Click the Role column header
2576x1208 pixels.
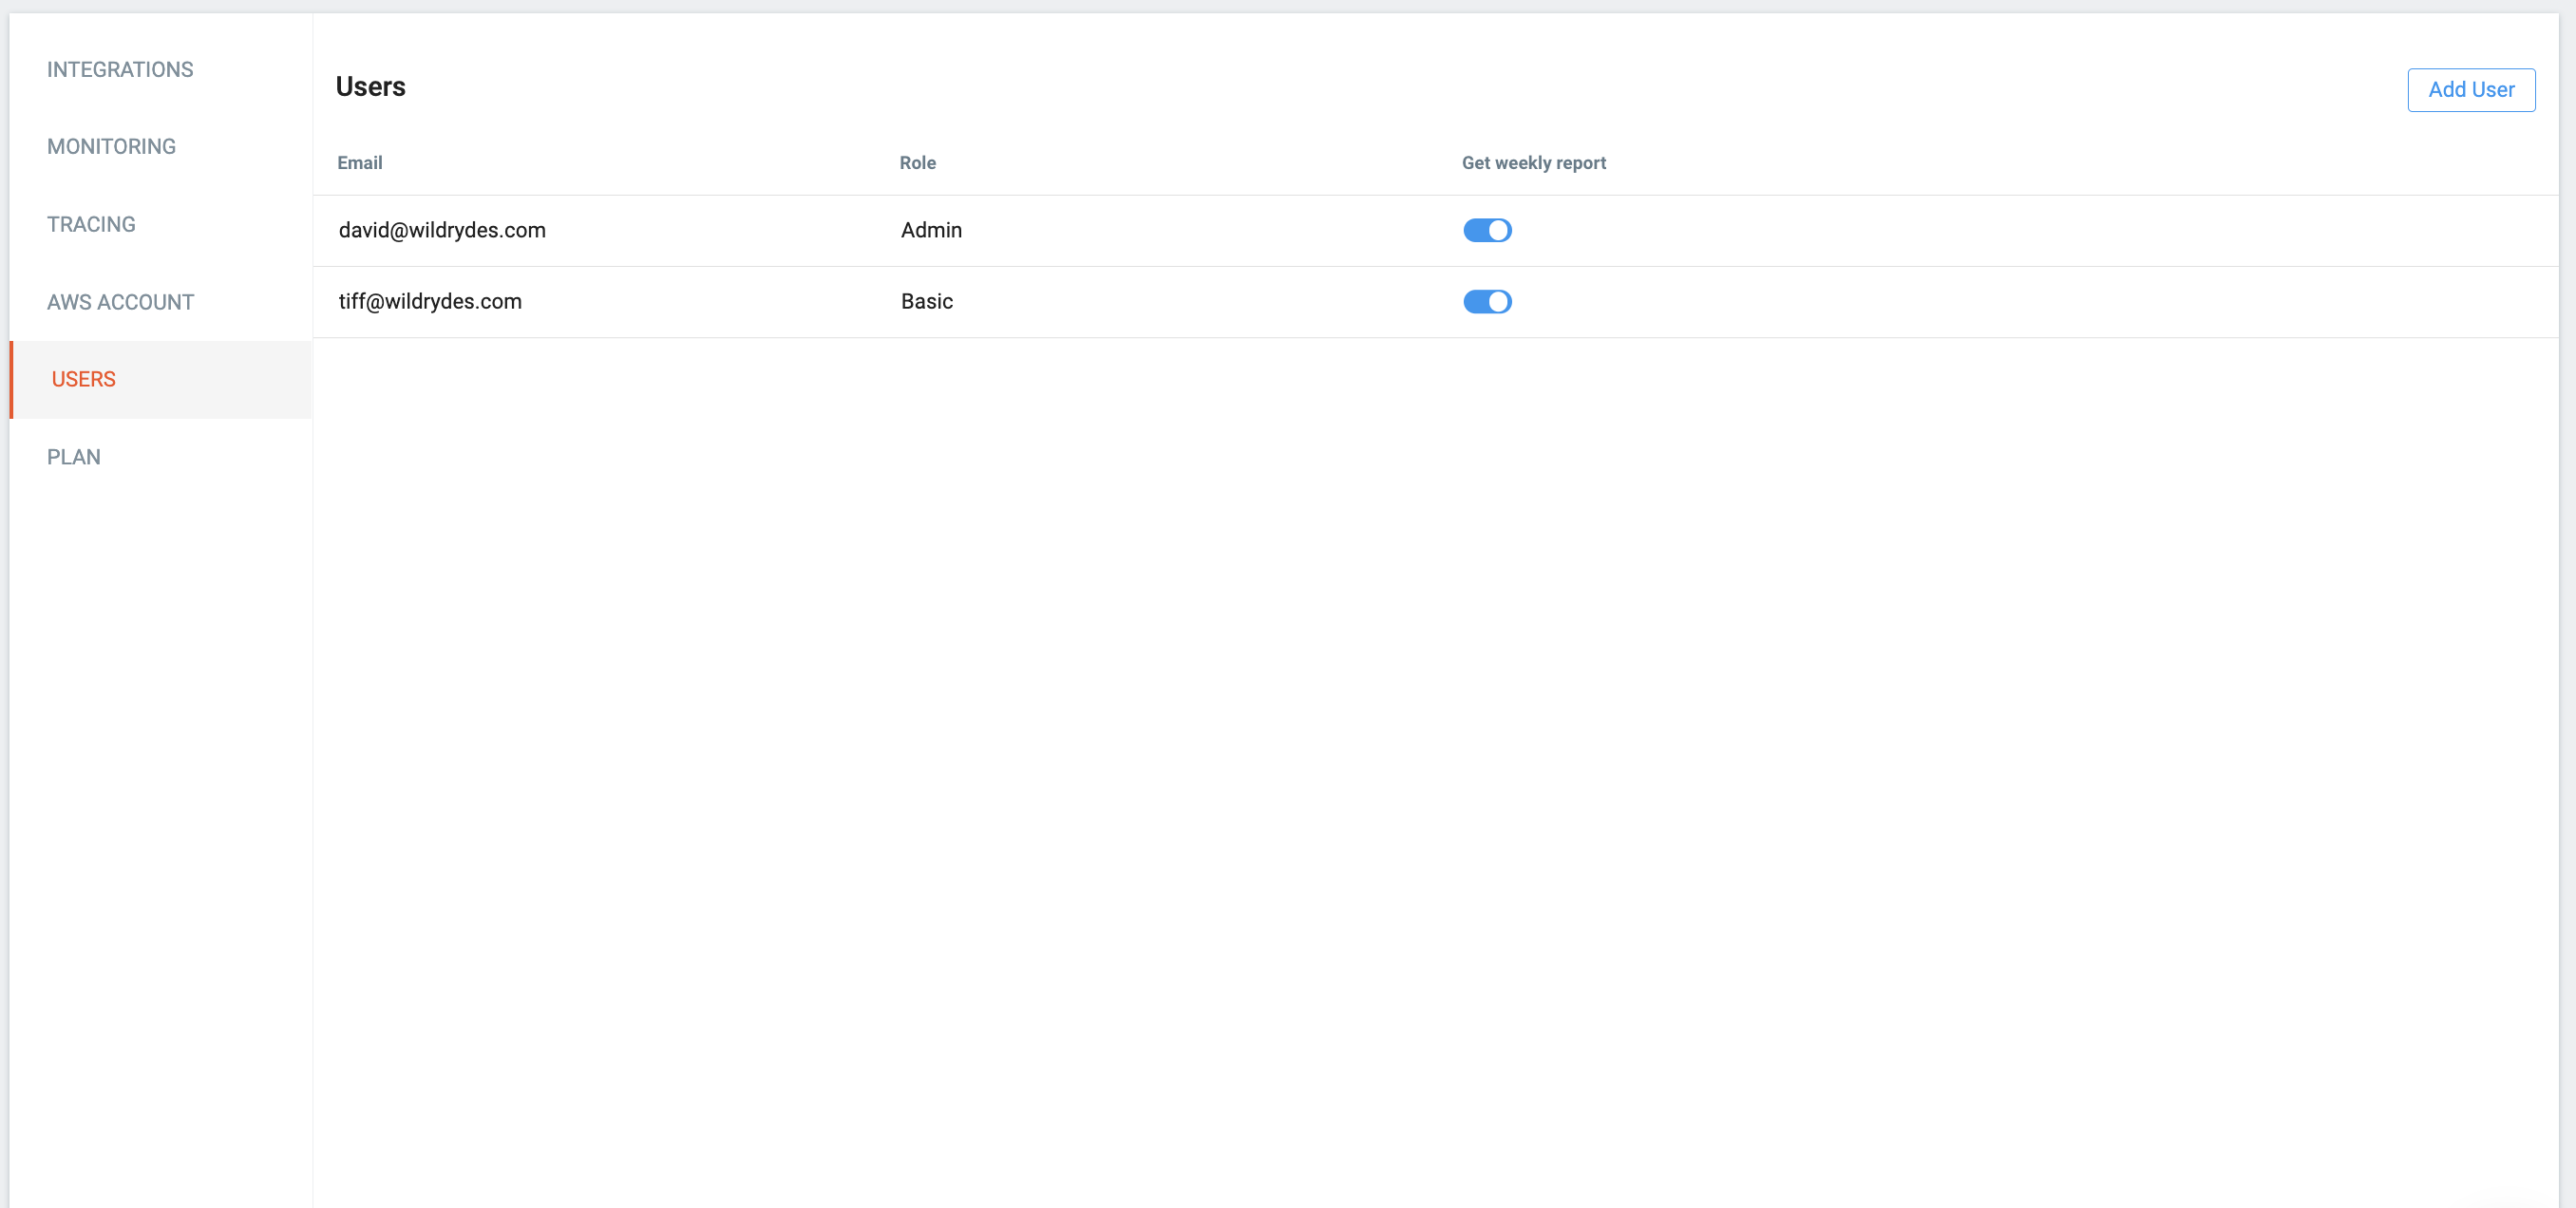click(x=917, y=163)
